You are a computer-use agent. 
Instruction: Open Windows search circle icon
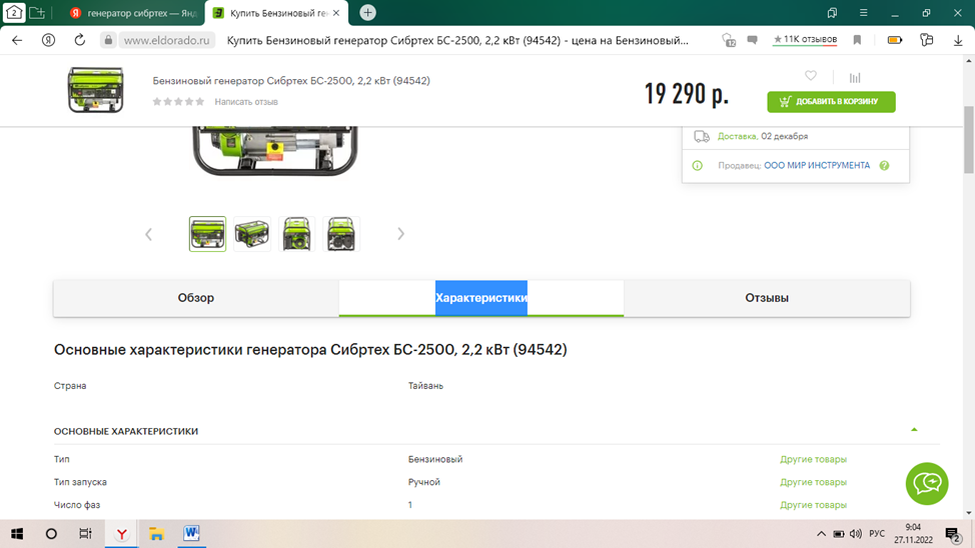tap(51, 534)
